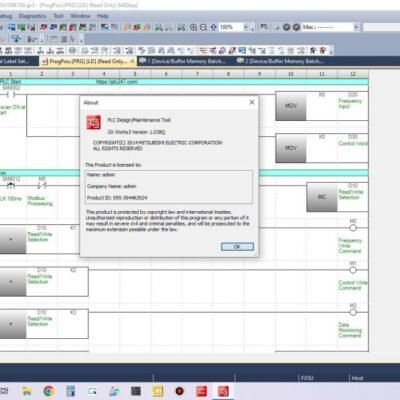
Task: Select the M0 Frequency Write Command coil
Action: point(353,228)
